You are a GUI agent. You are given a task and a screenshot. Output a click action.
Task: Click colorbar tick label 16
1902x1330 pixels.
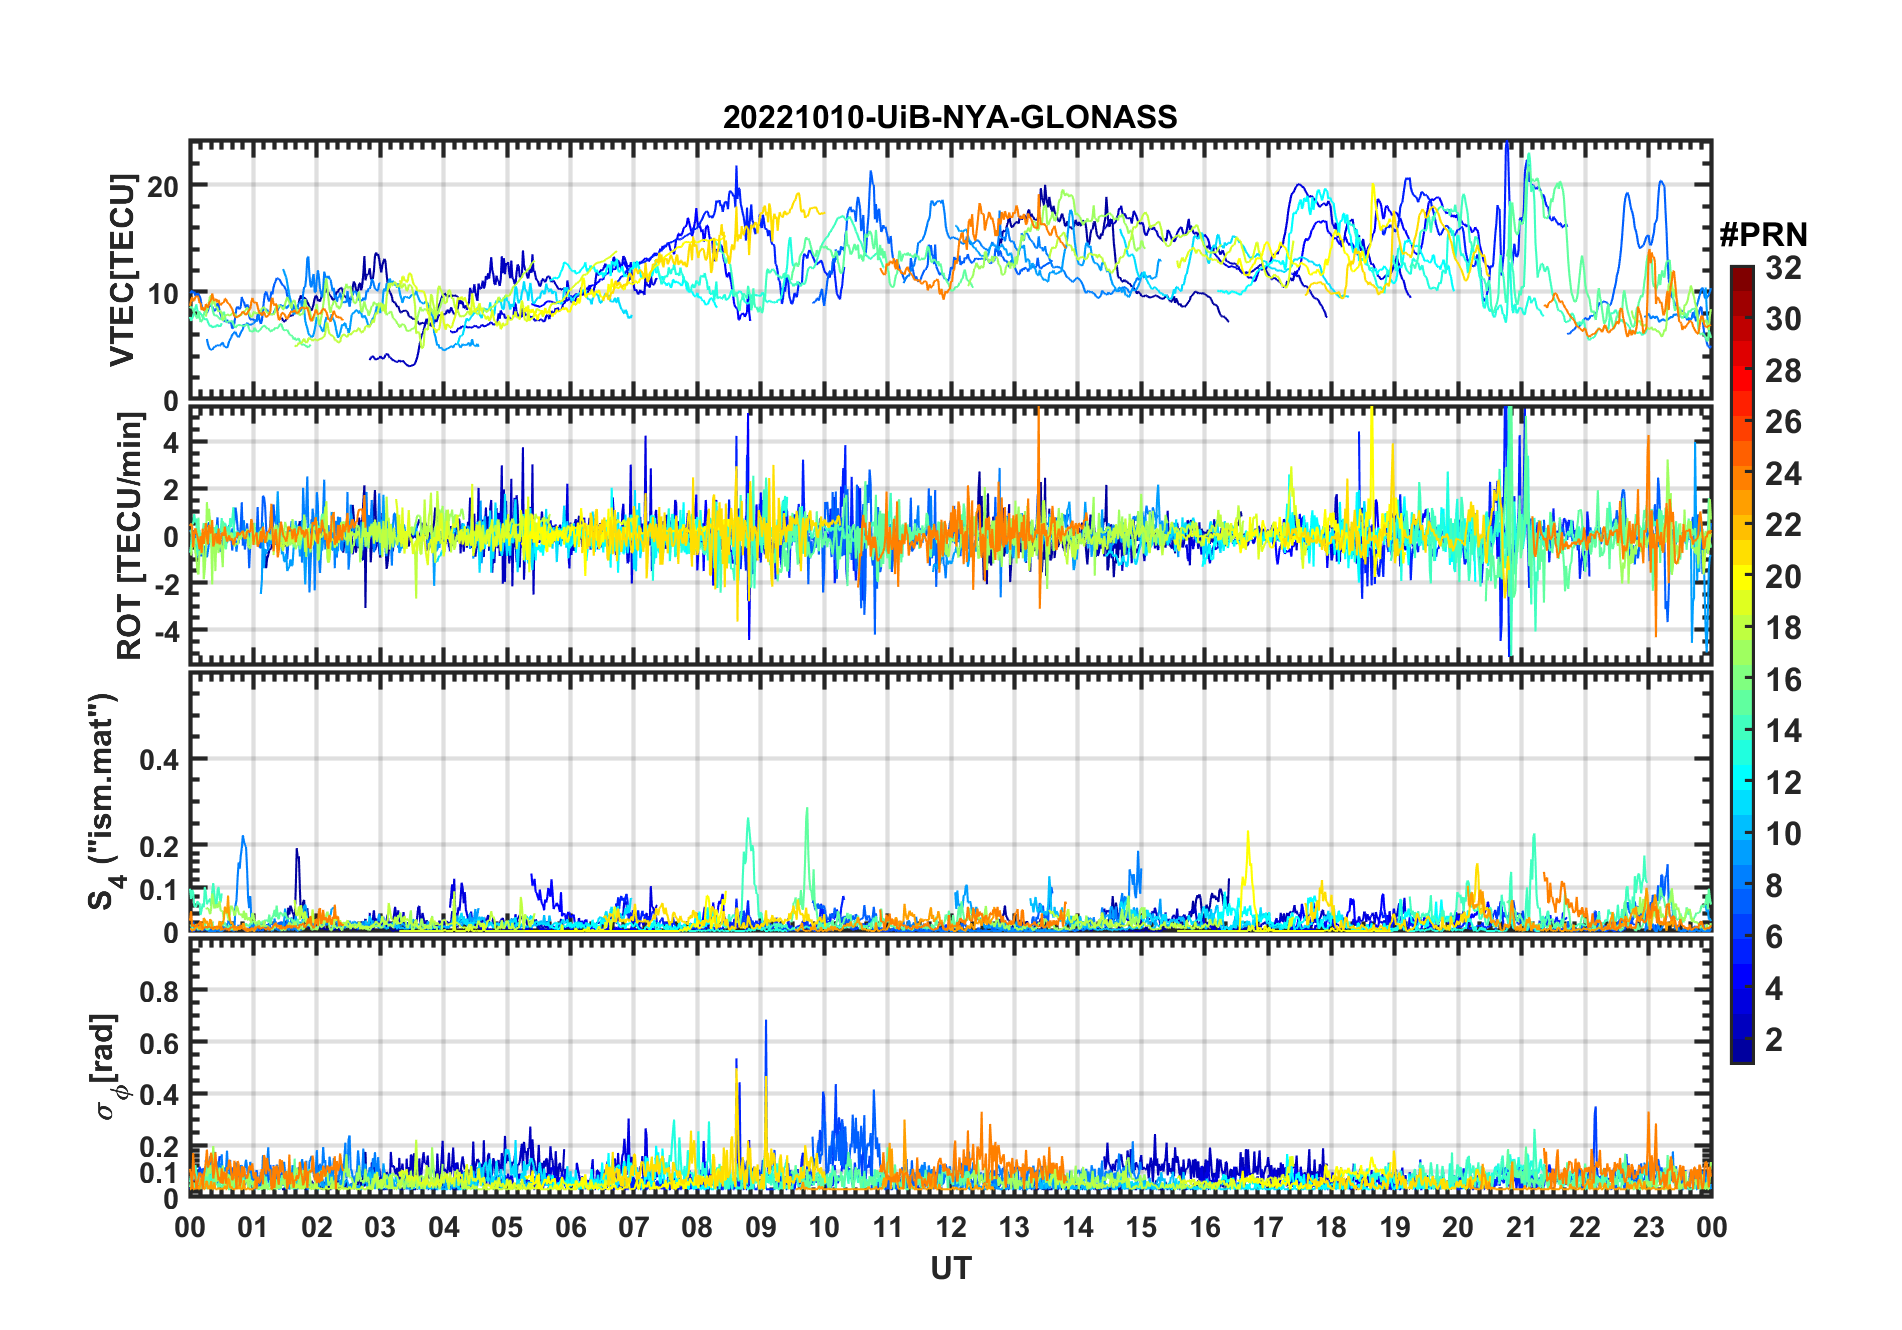coord(1783,680)
